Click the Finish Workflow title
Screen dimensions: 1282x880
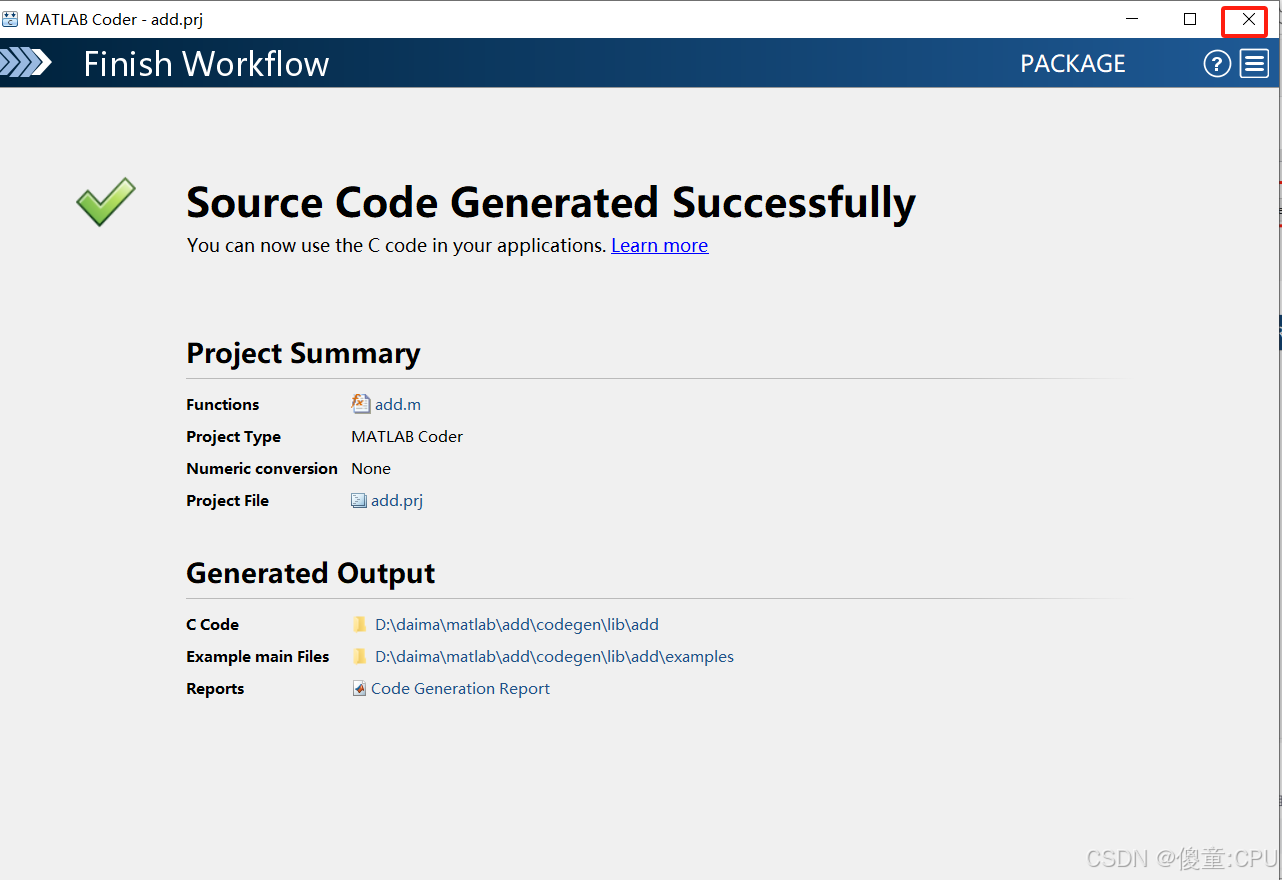[x=206, y=64]
